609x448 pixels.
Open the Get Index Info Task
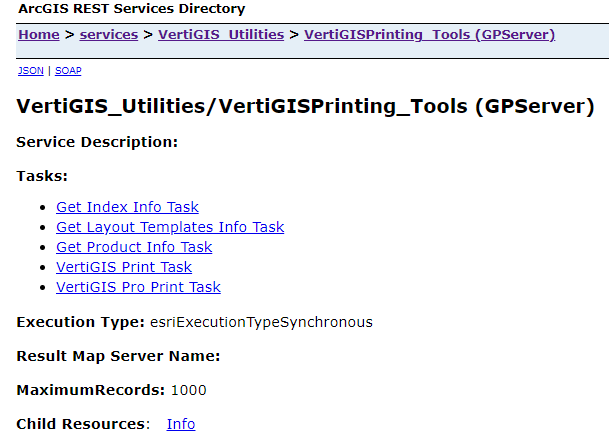pos(127,207)
